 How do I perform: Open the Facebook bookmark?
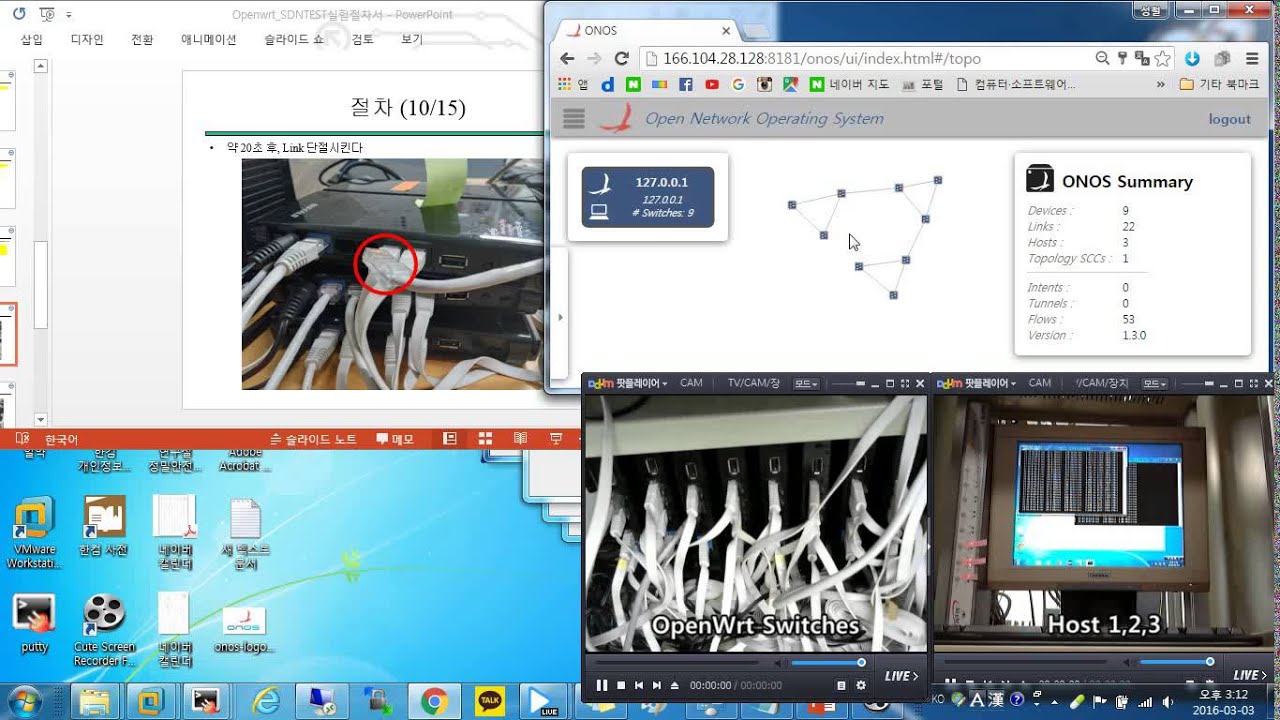(x=686, y=85)
